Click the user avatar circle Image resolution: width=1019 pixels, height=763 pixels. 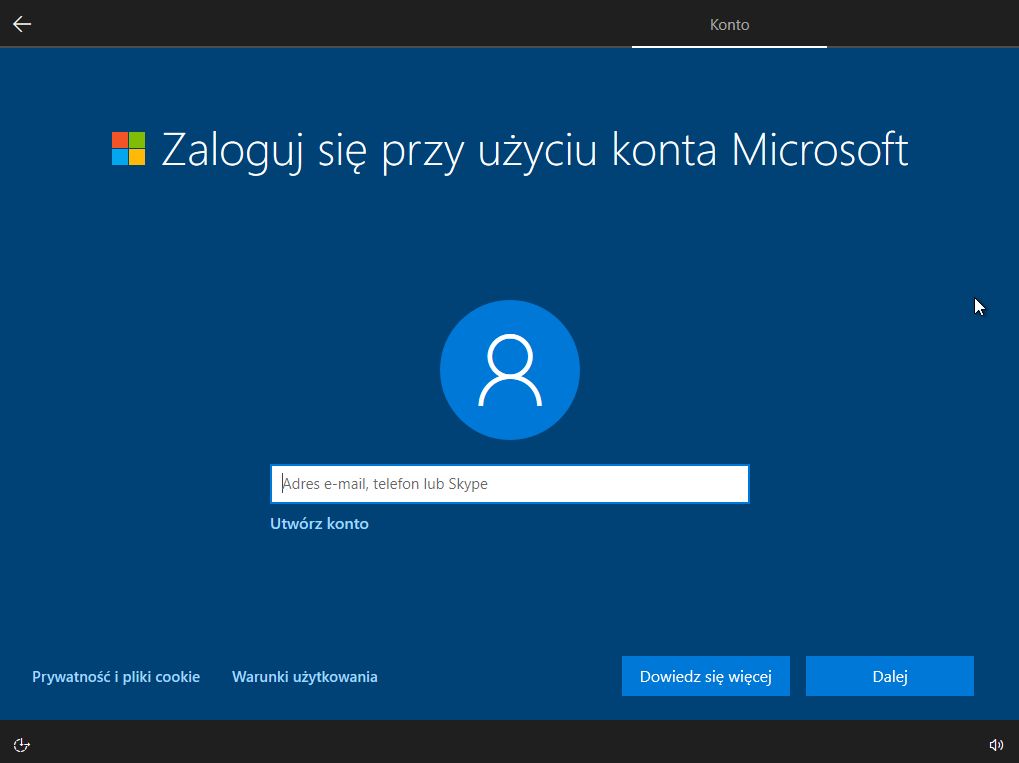pyautogui.click(x=510, y=370)
